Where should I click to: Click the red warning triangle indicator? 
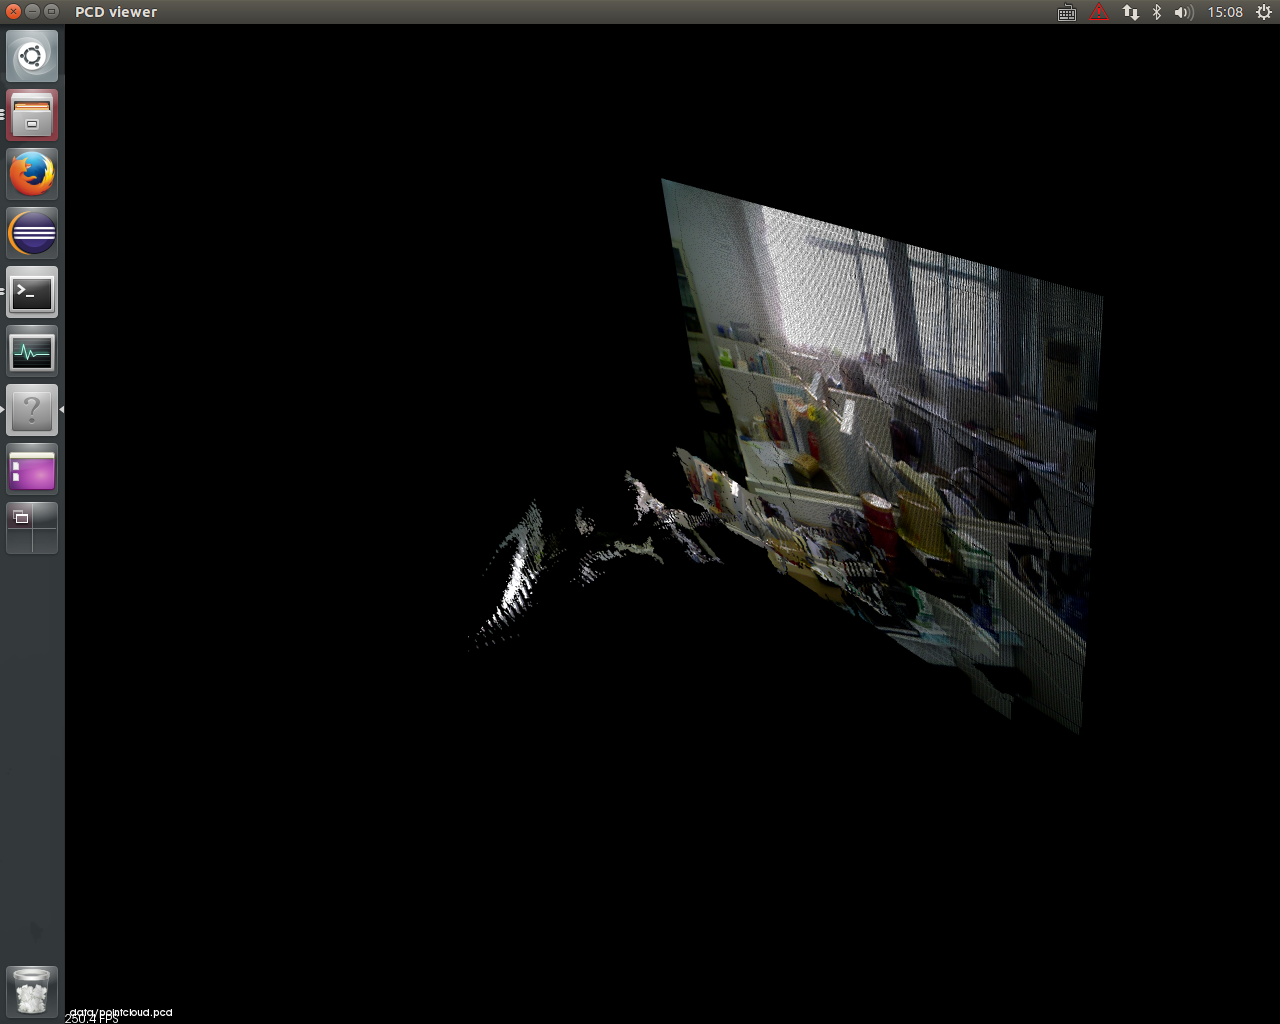tap(1099, 12)
